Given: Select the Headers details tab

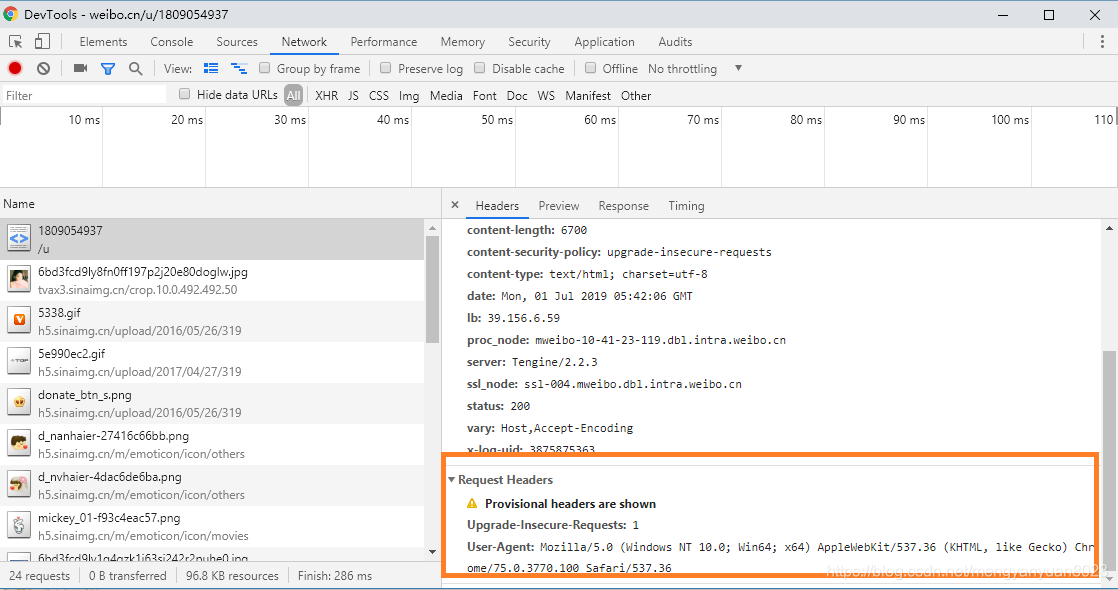Looking at the screenshot, I should tap(497, 205).
